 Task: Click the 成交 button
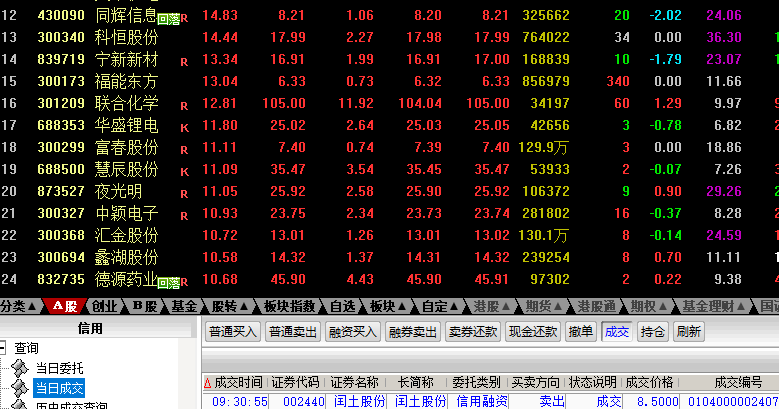(x=617, y=331)
